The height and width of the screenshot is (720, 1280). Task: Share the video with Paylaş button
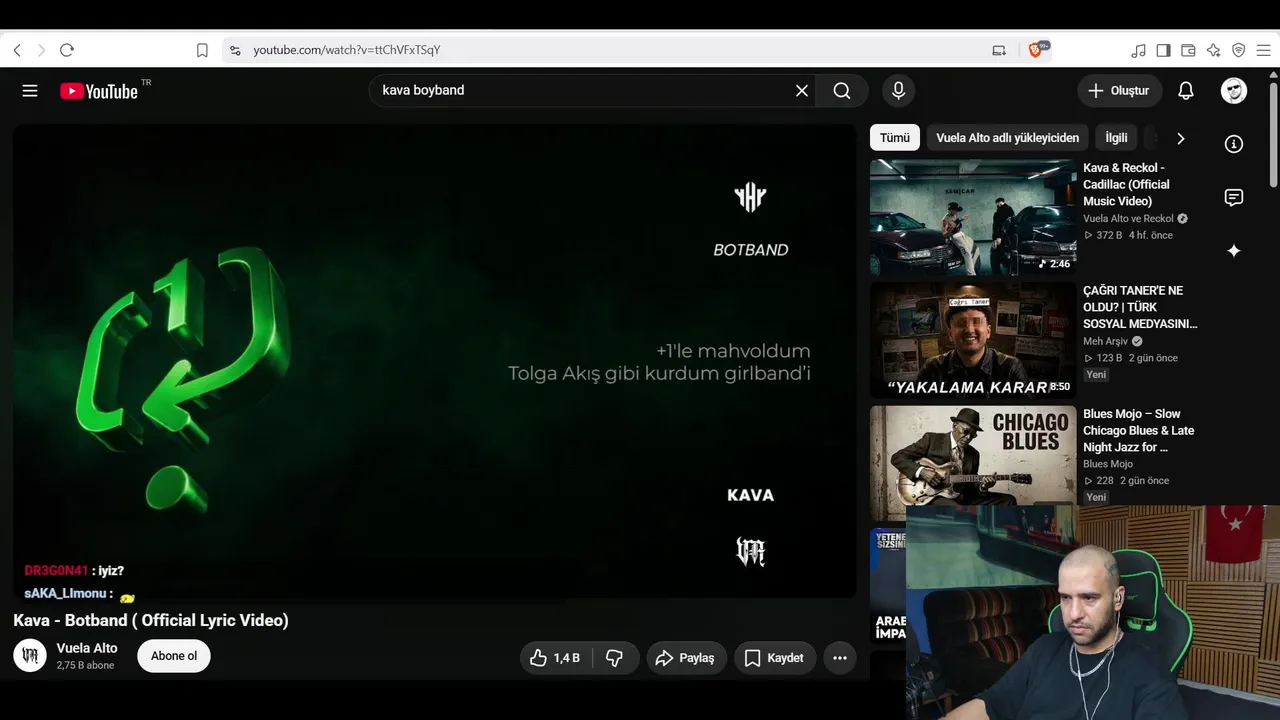coord(686,658)
